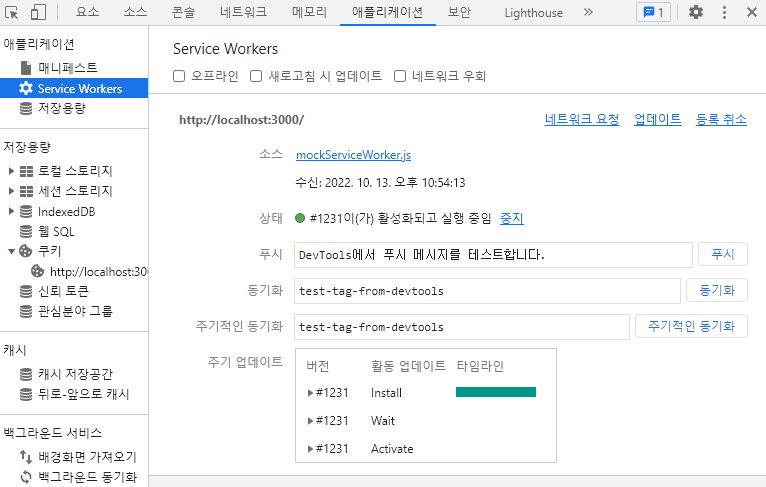Click the 웹 SQL database icon
Screen dimensions: 766x487
click(26, 232)
